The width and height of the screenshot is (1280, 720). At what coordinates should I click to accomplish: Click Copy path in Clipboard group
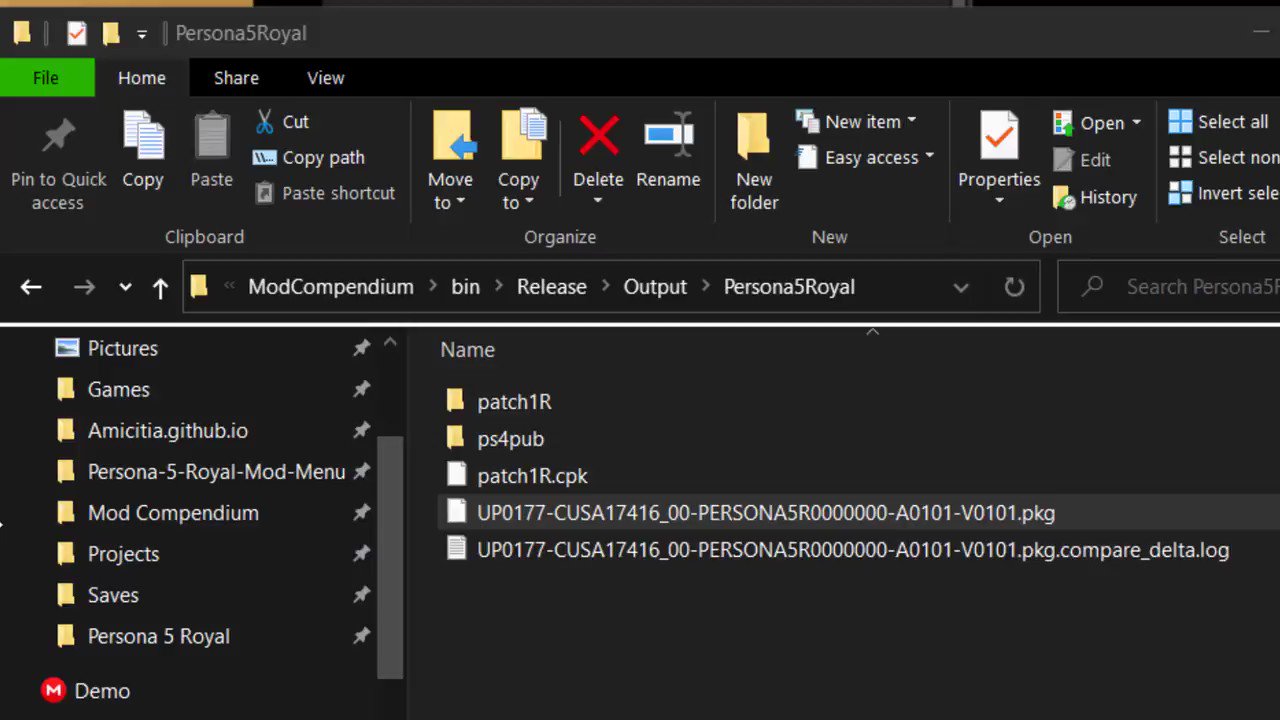tap(308, 158)
